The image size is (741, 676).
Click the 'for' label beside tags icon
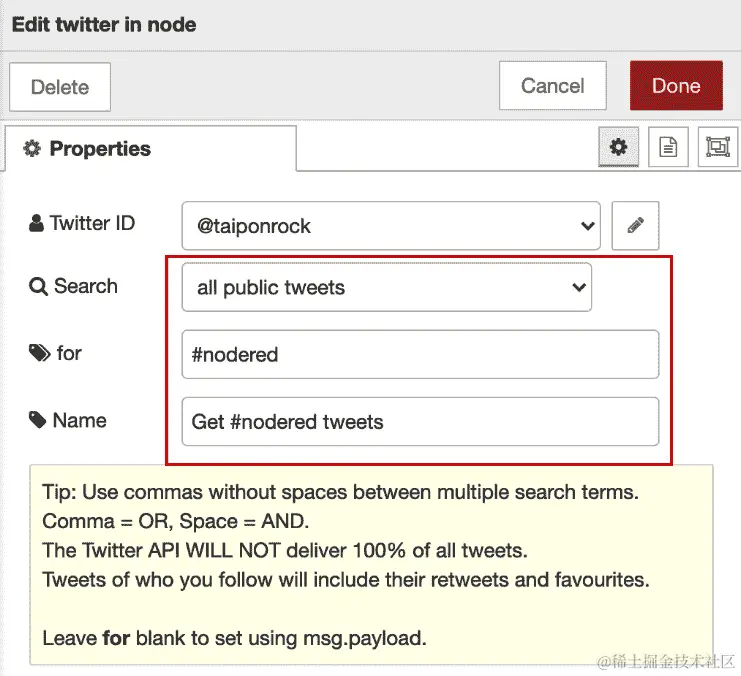pyautogui.click(x=69, y=353)
